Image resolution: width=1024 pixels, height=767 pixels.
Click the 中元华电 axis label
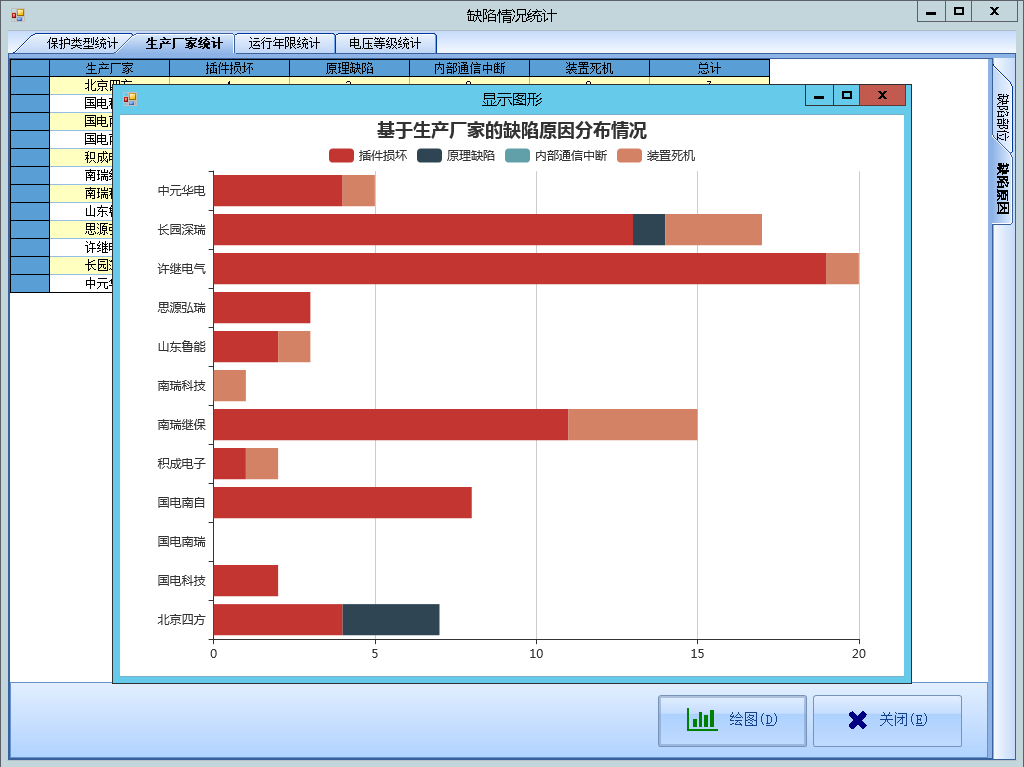tap(182, 191)
